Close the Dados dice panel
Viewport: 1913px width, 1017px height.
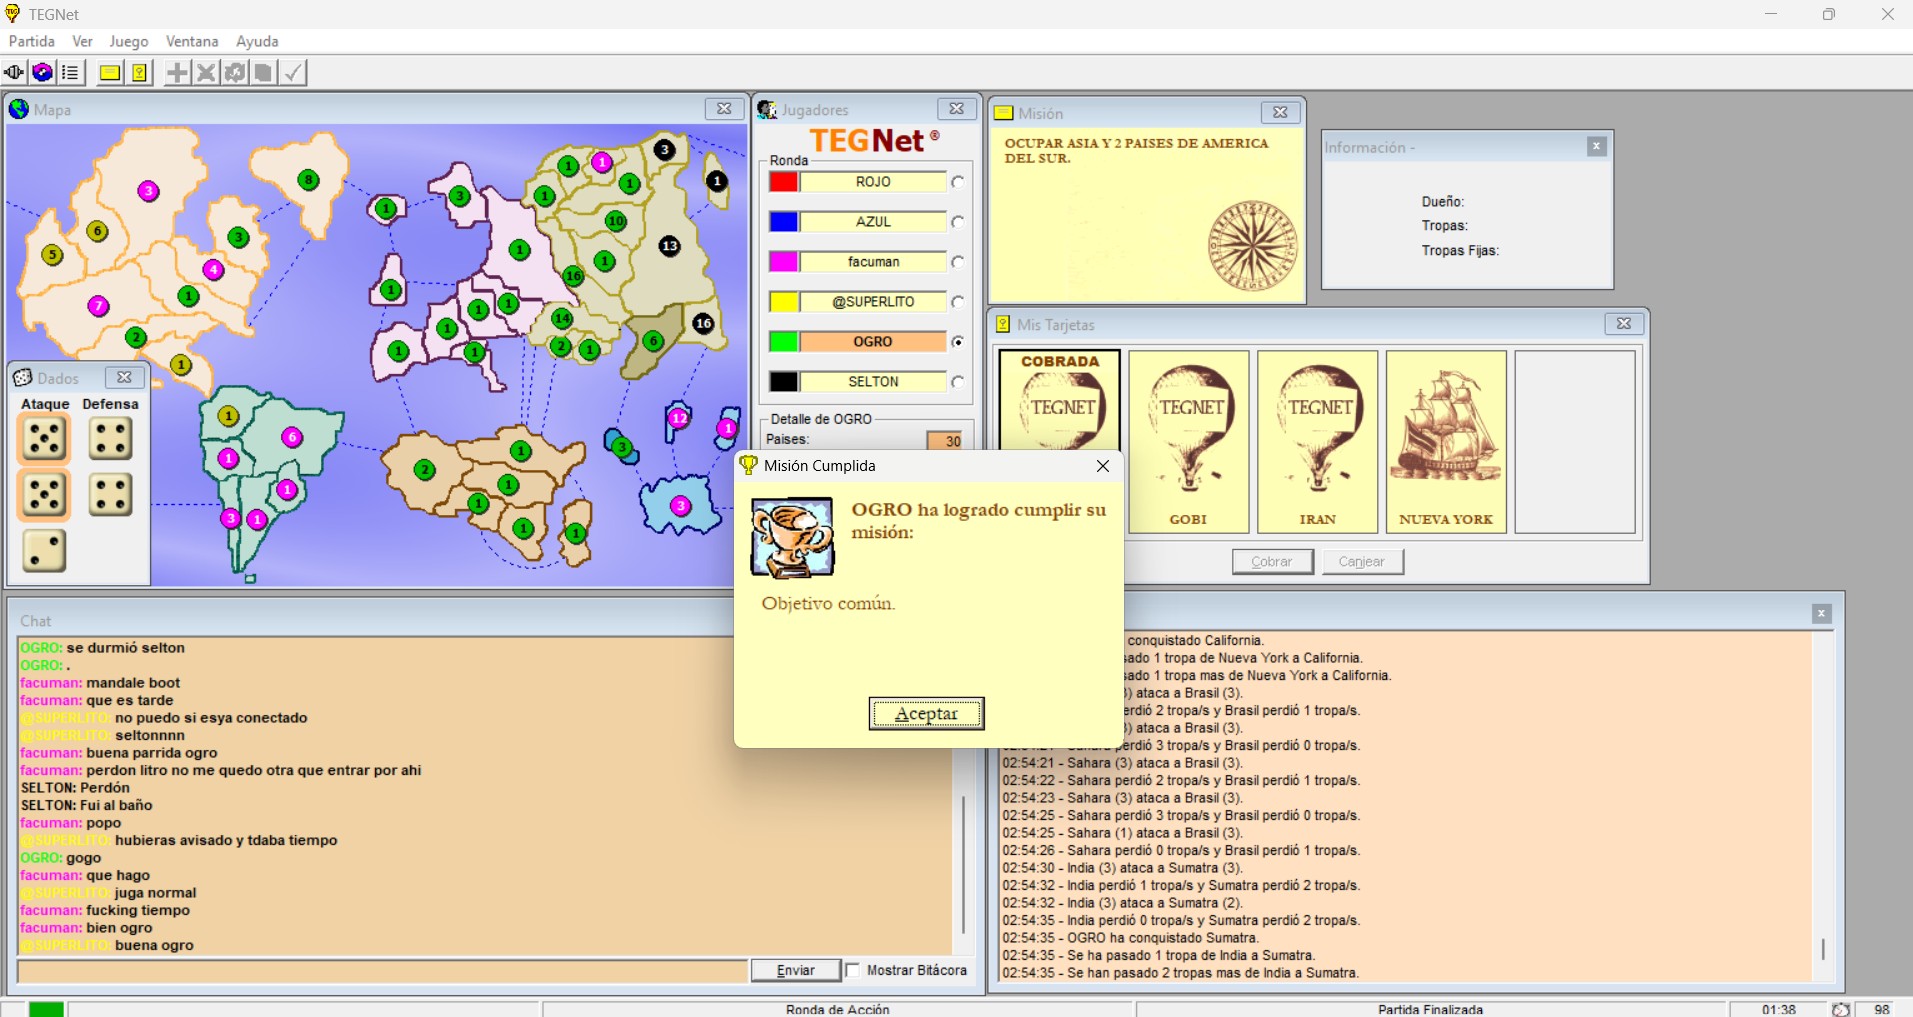pyautogui.click(x=124, y=377)
